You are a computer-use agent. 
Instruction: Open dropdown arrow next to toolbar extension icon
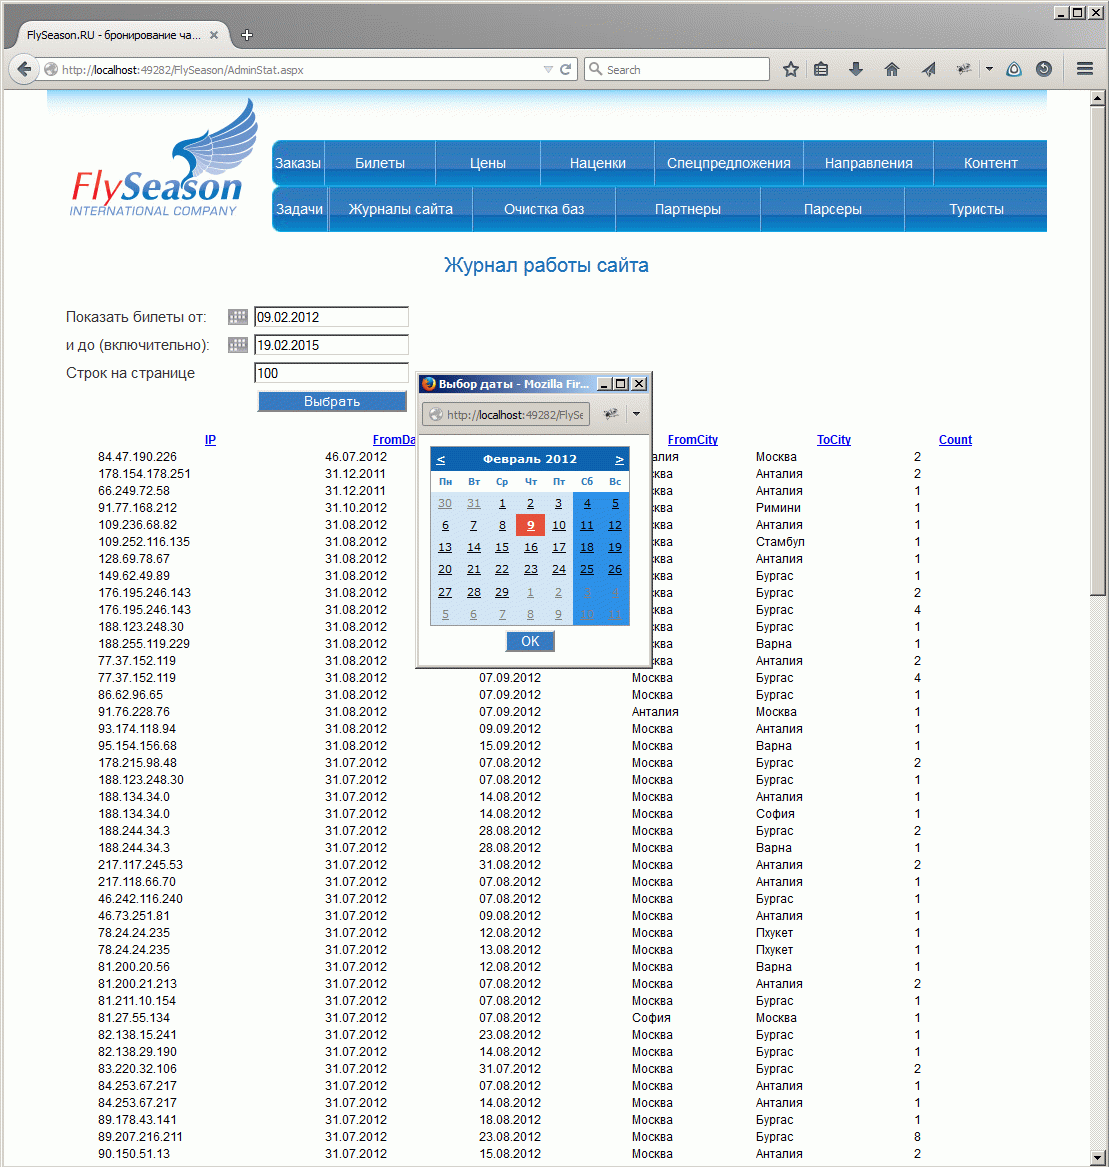[x=989, y=69]
